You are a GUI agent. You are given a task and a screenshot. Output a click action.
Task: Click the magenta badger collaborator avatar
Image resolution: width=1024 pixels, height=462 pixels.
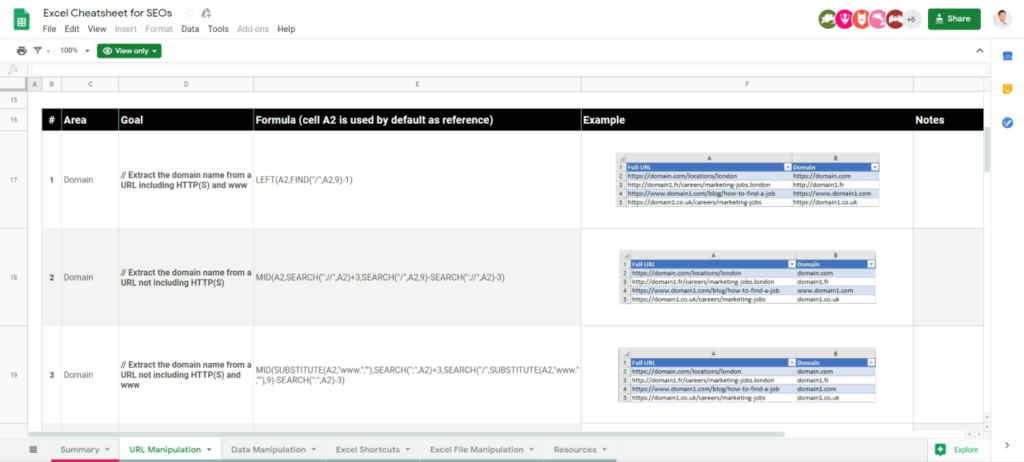[844, 19]
